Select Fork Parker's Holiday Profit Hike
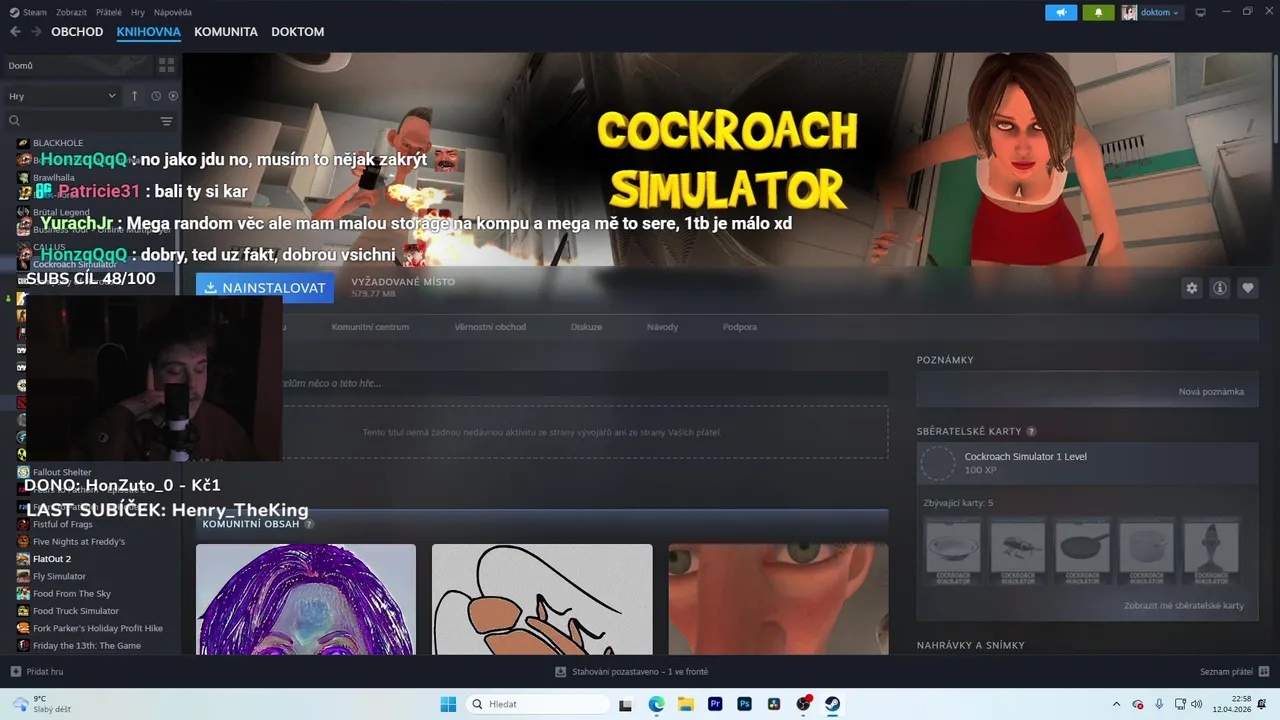The height and width of the screenshot is (720, 1280). tap(98, 628)
